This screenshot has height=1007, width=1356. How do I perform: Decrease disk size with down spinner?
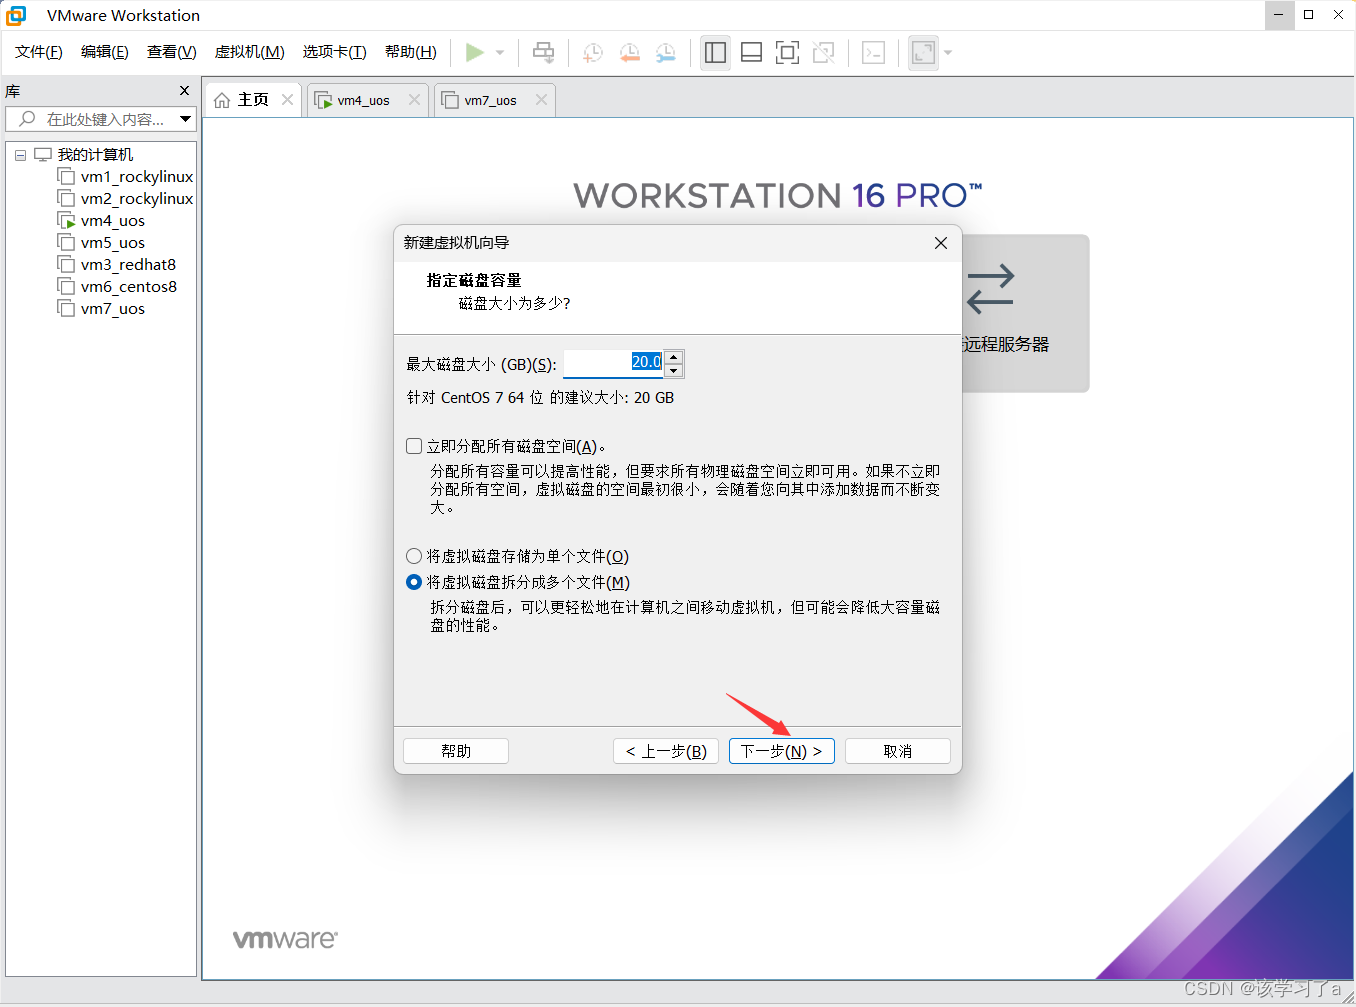pyautogui.click(x=674, y=371)
